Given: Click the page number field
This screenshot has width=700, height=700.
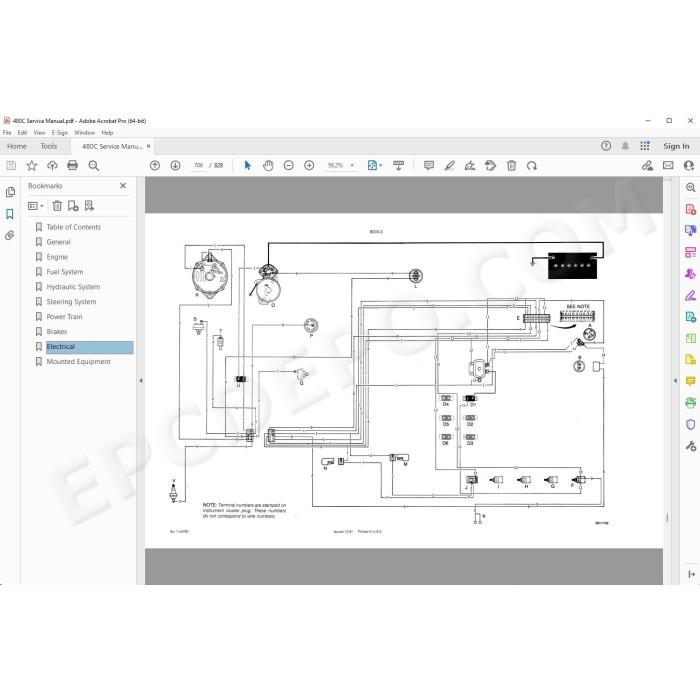Looking at the screenshot, I should [x=198, y=166].
